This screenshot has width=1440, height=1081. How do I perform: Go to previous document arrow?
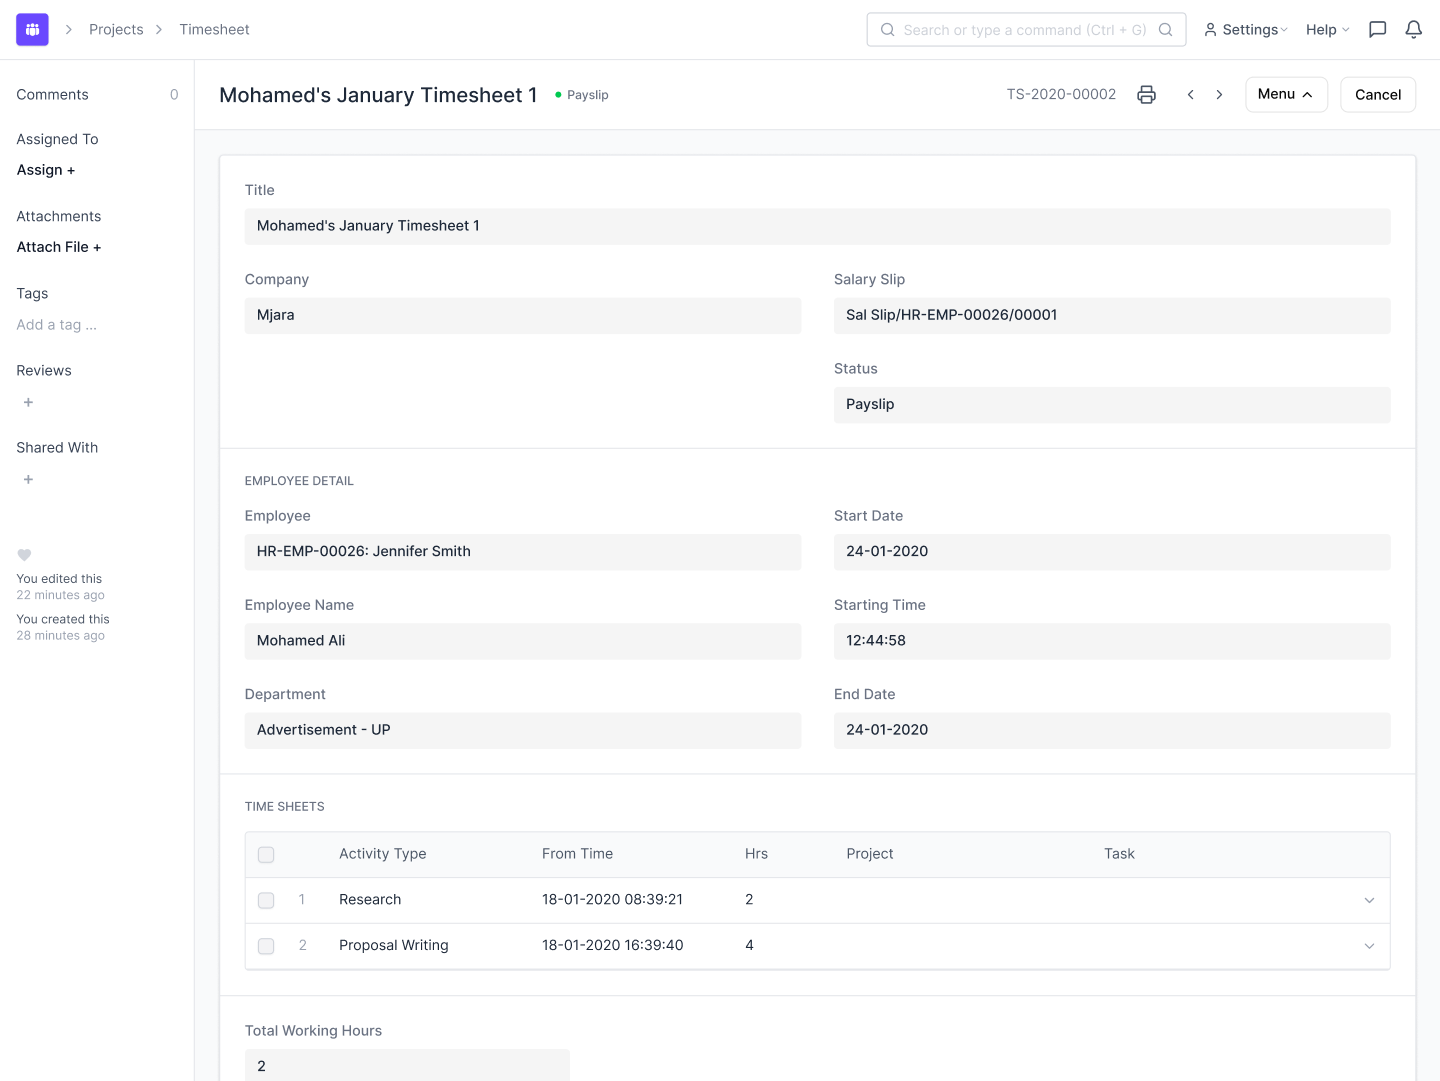pyautogui.click(x=1190, y=95)
